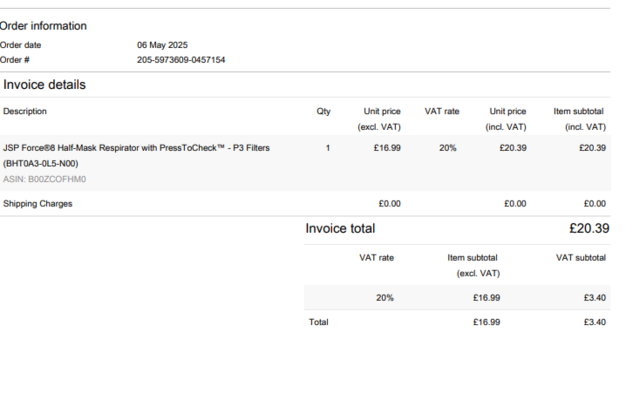Screen dimensions: 626x400
Task: Select the Total row label in VAT summary
Action: 318,322
